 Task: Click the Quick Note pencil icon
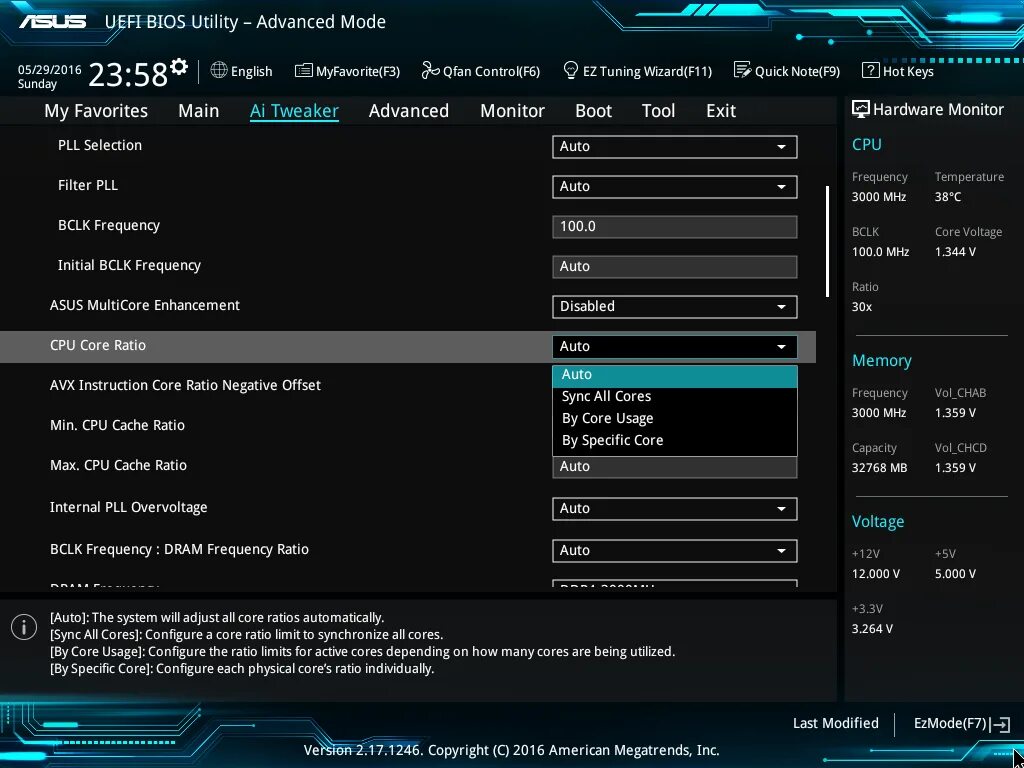click(743, 70)
